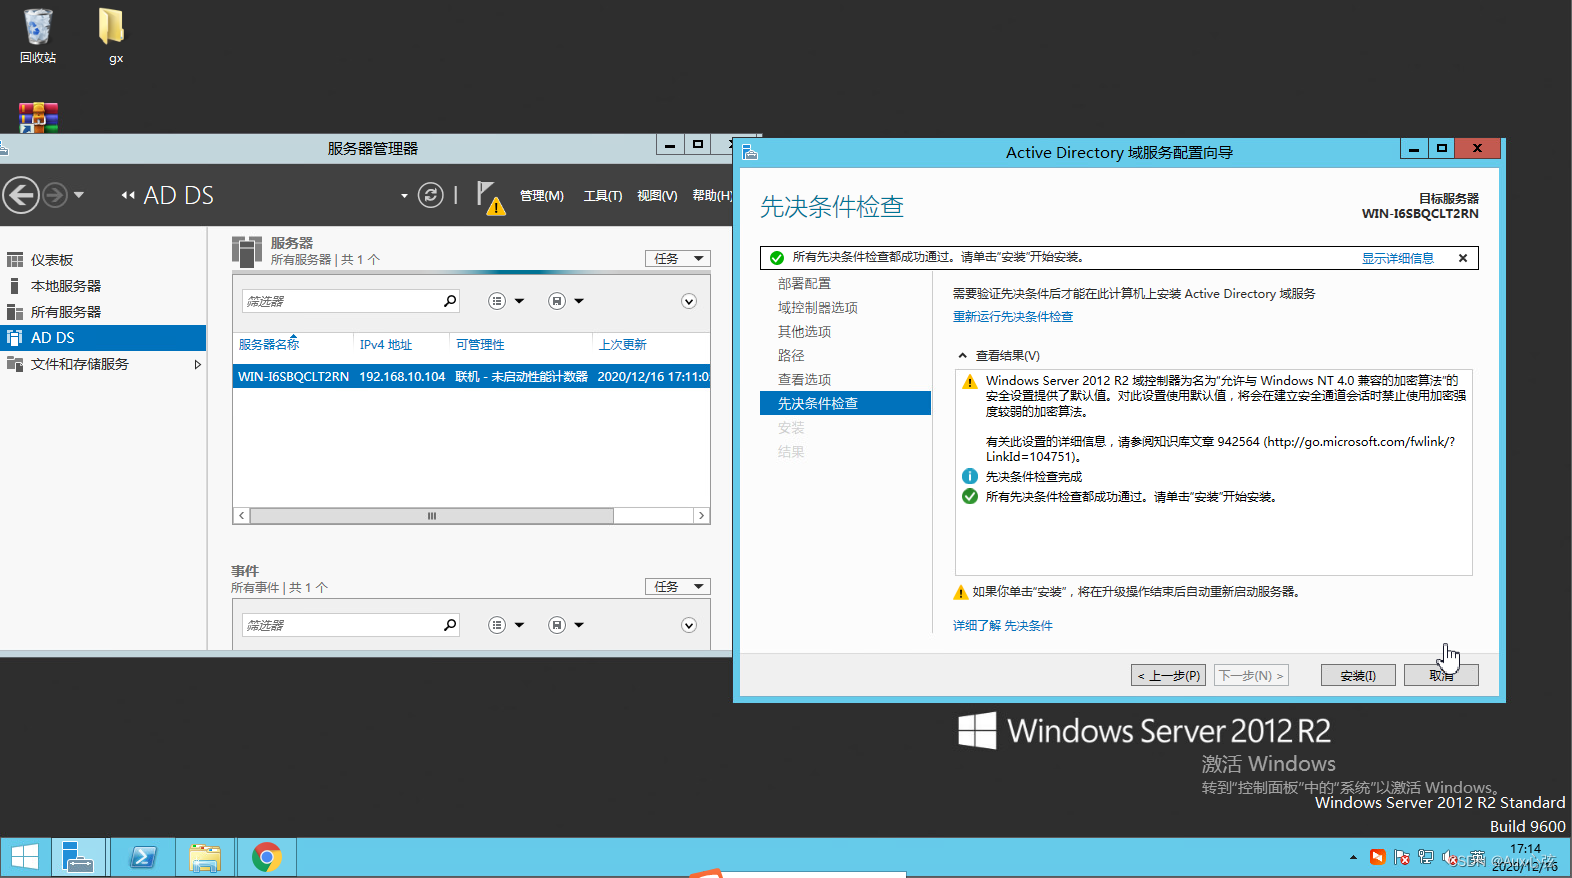Show hidden tray icons arrow

(x=1353, y=858)
